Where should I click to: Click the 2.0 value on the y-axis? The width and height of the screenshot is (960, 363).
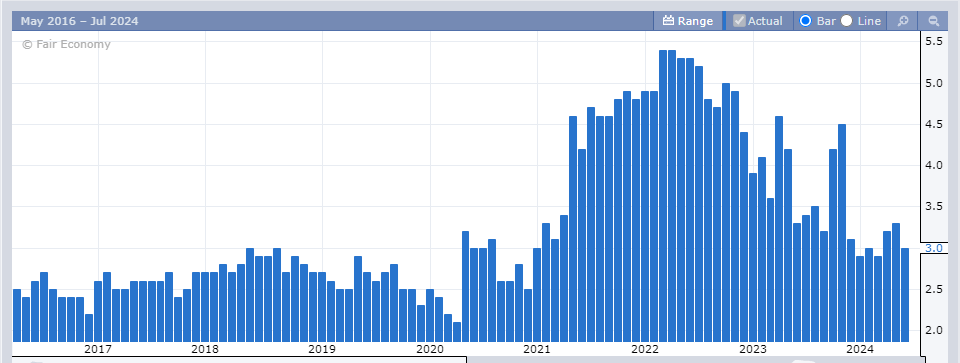point(934,331)
